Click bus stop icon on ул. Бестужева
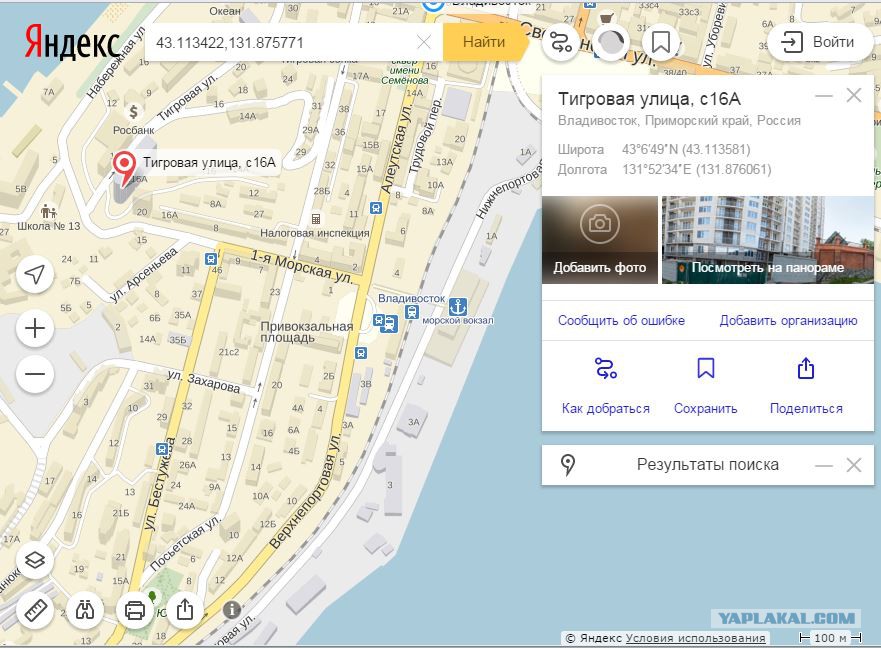Viewport: 881px width, 648px height. pos(162,448)
